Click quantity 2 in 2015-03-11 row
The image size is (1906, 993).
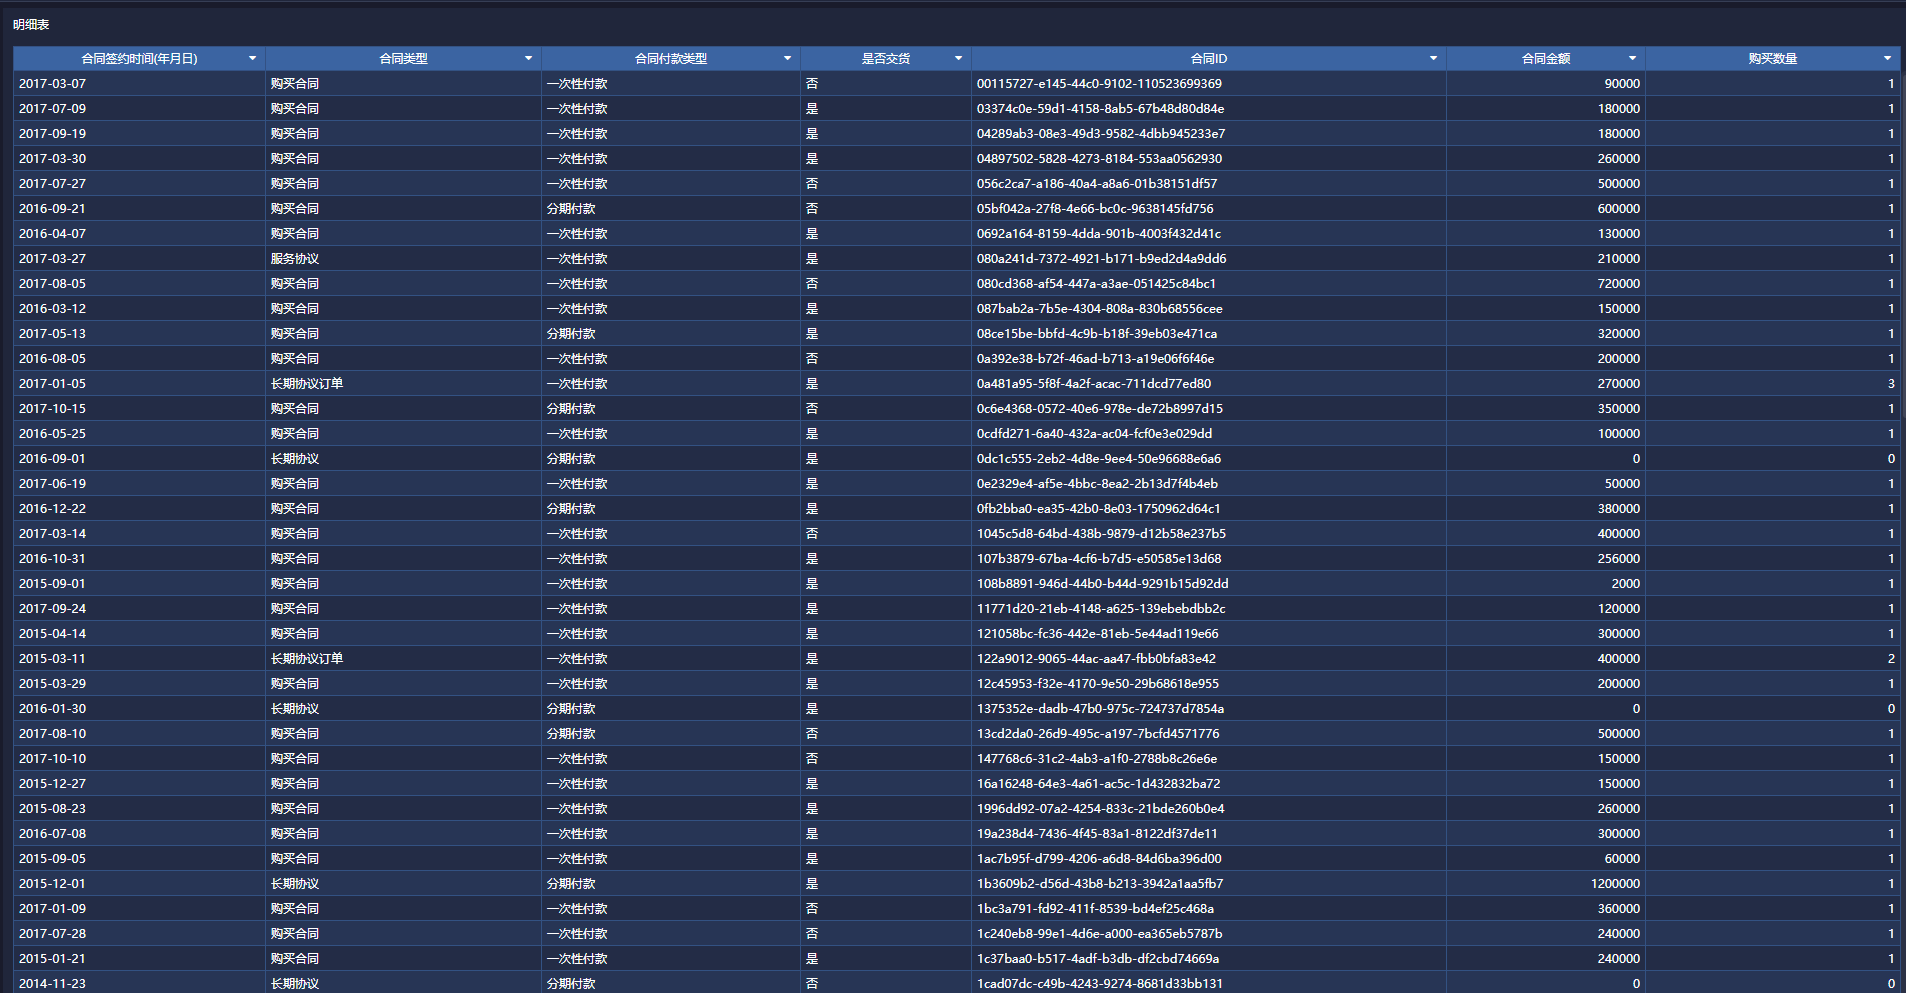click(x=1773, y=659)
